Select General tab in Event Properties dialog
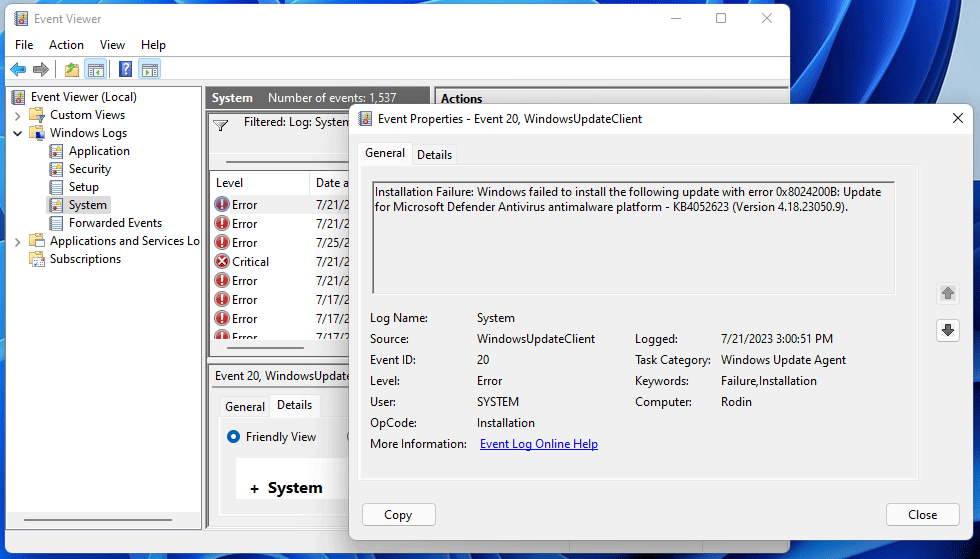This screenshot has height=559, width=980. click(385, 153)
